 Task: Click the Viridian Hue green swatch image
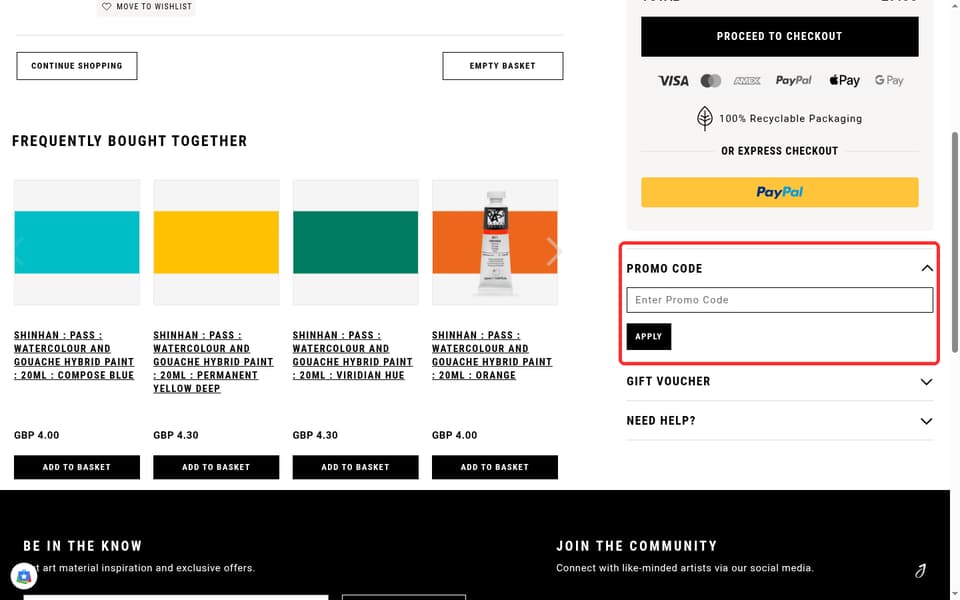(355, 242)
